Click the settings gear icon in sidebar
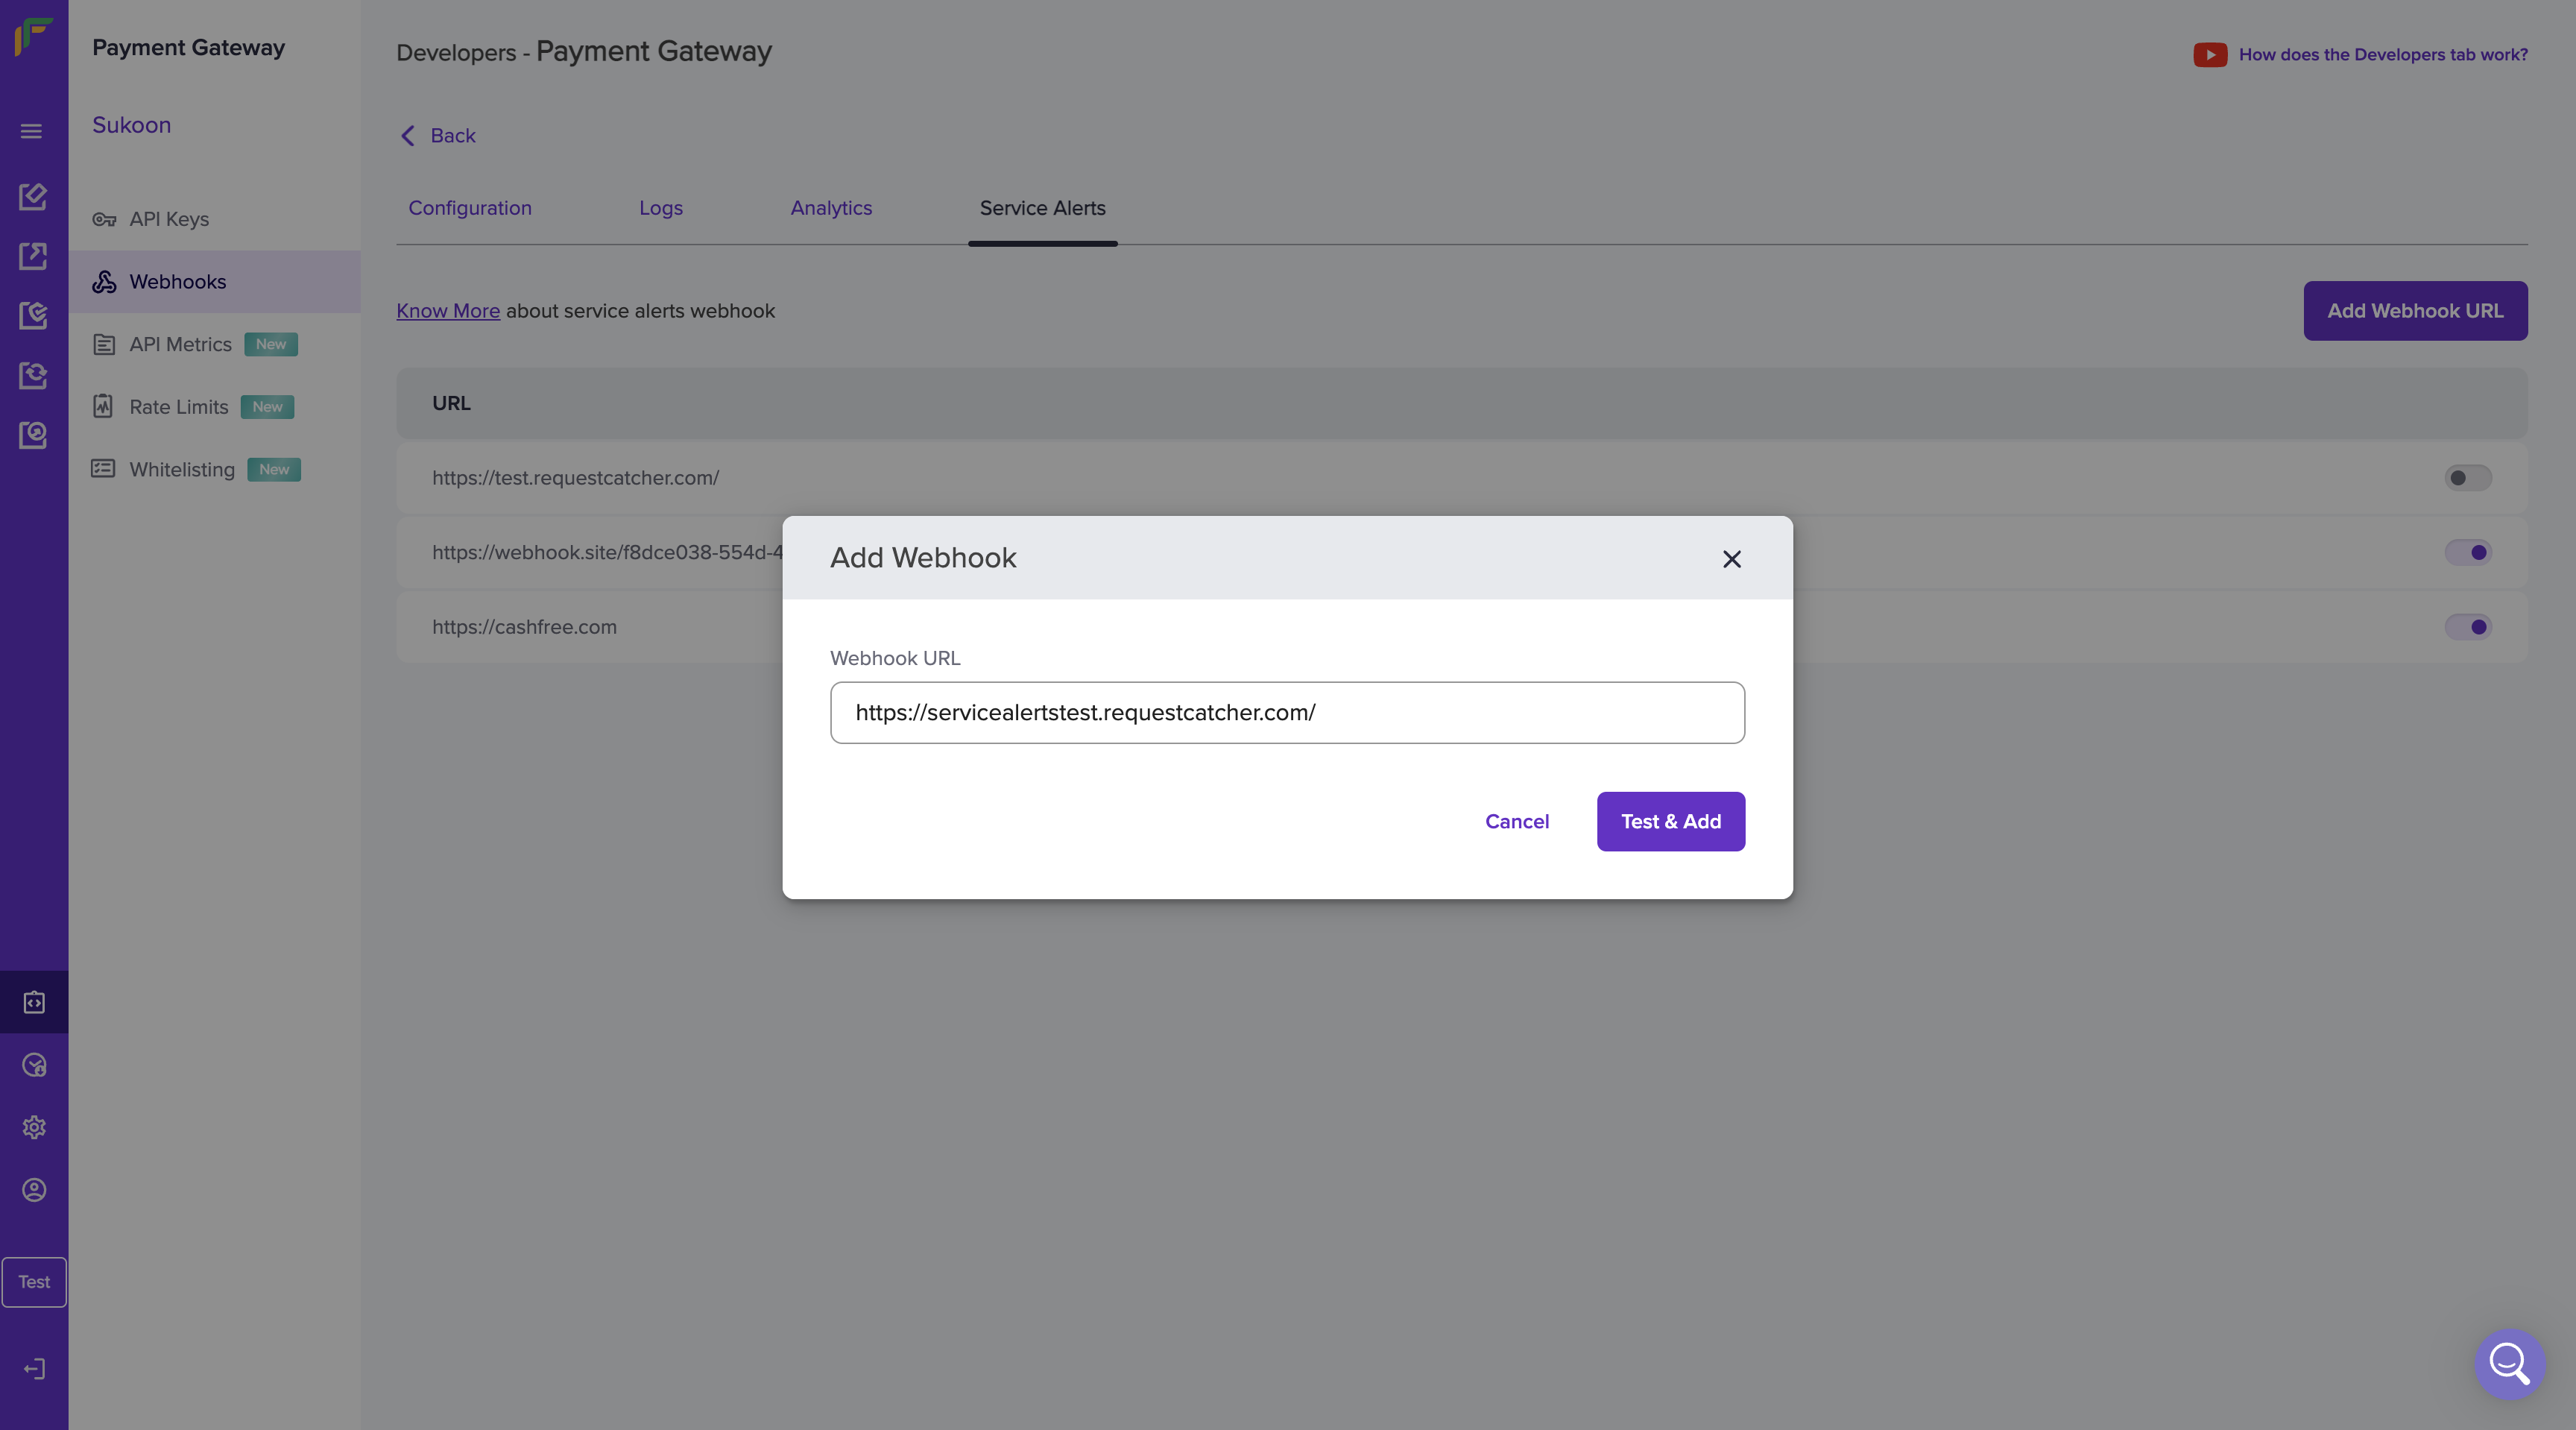 click(34, 1127)
